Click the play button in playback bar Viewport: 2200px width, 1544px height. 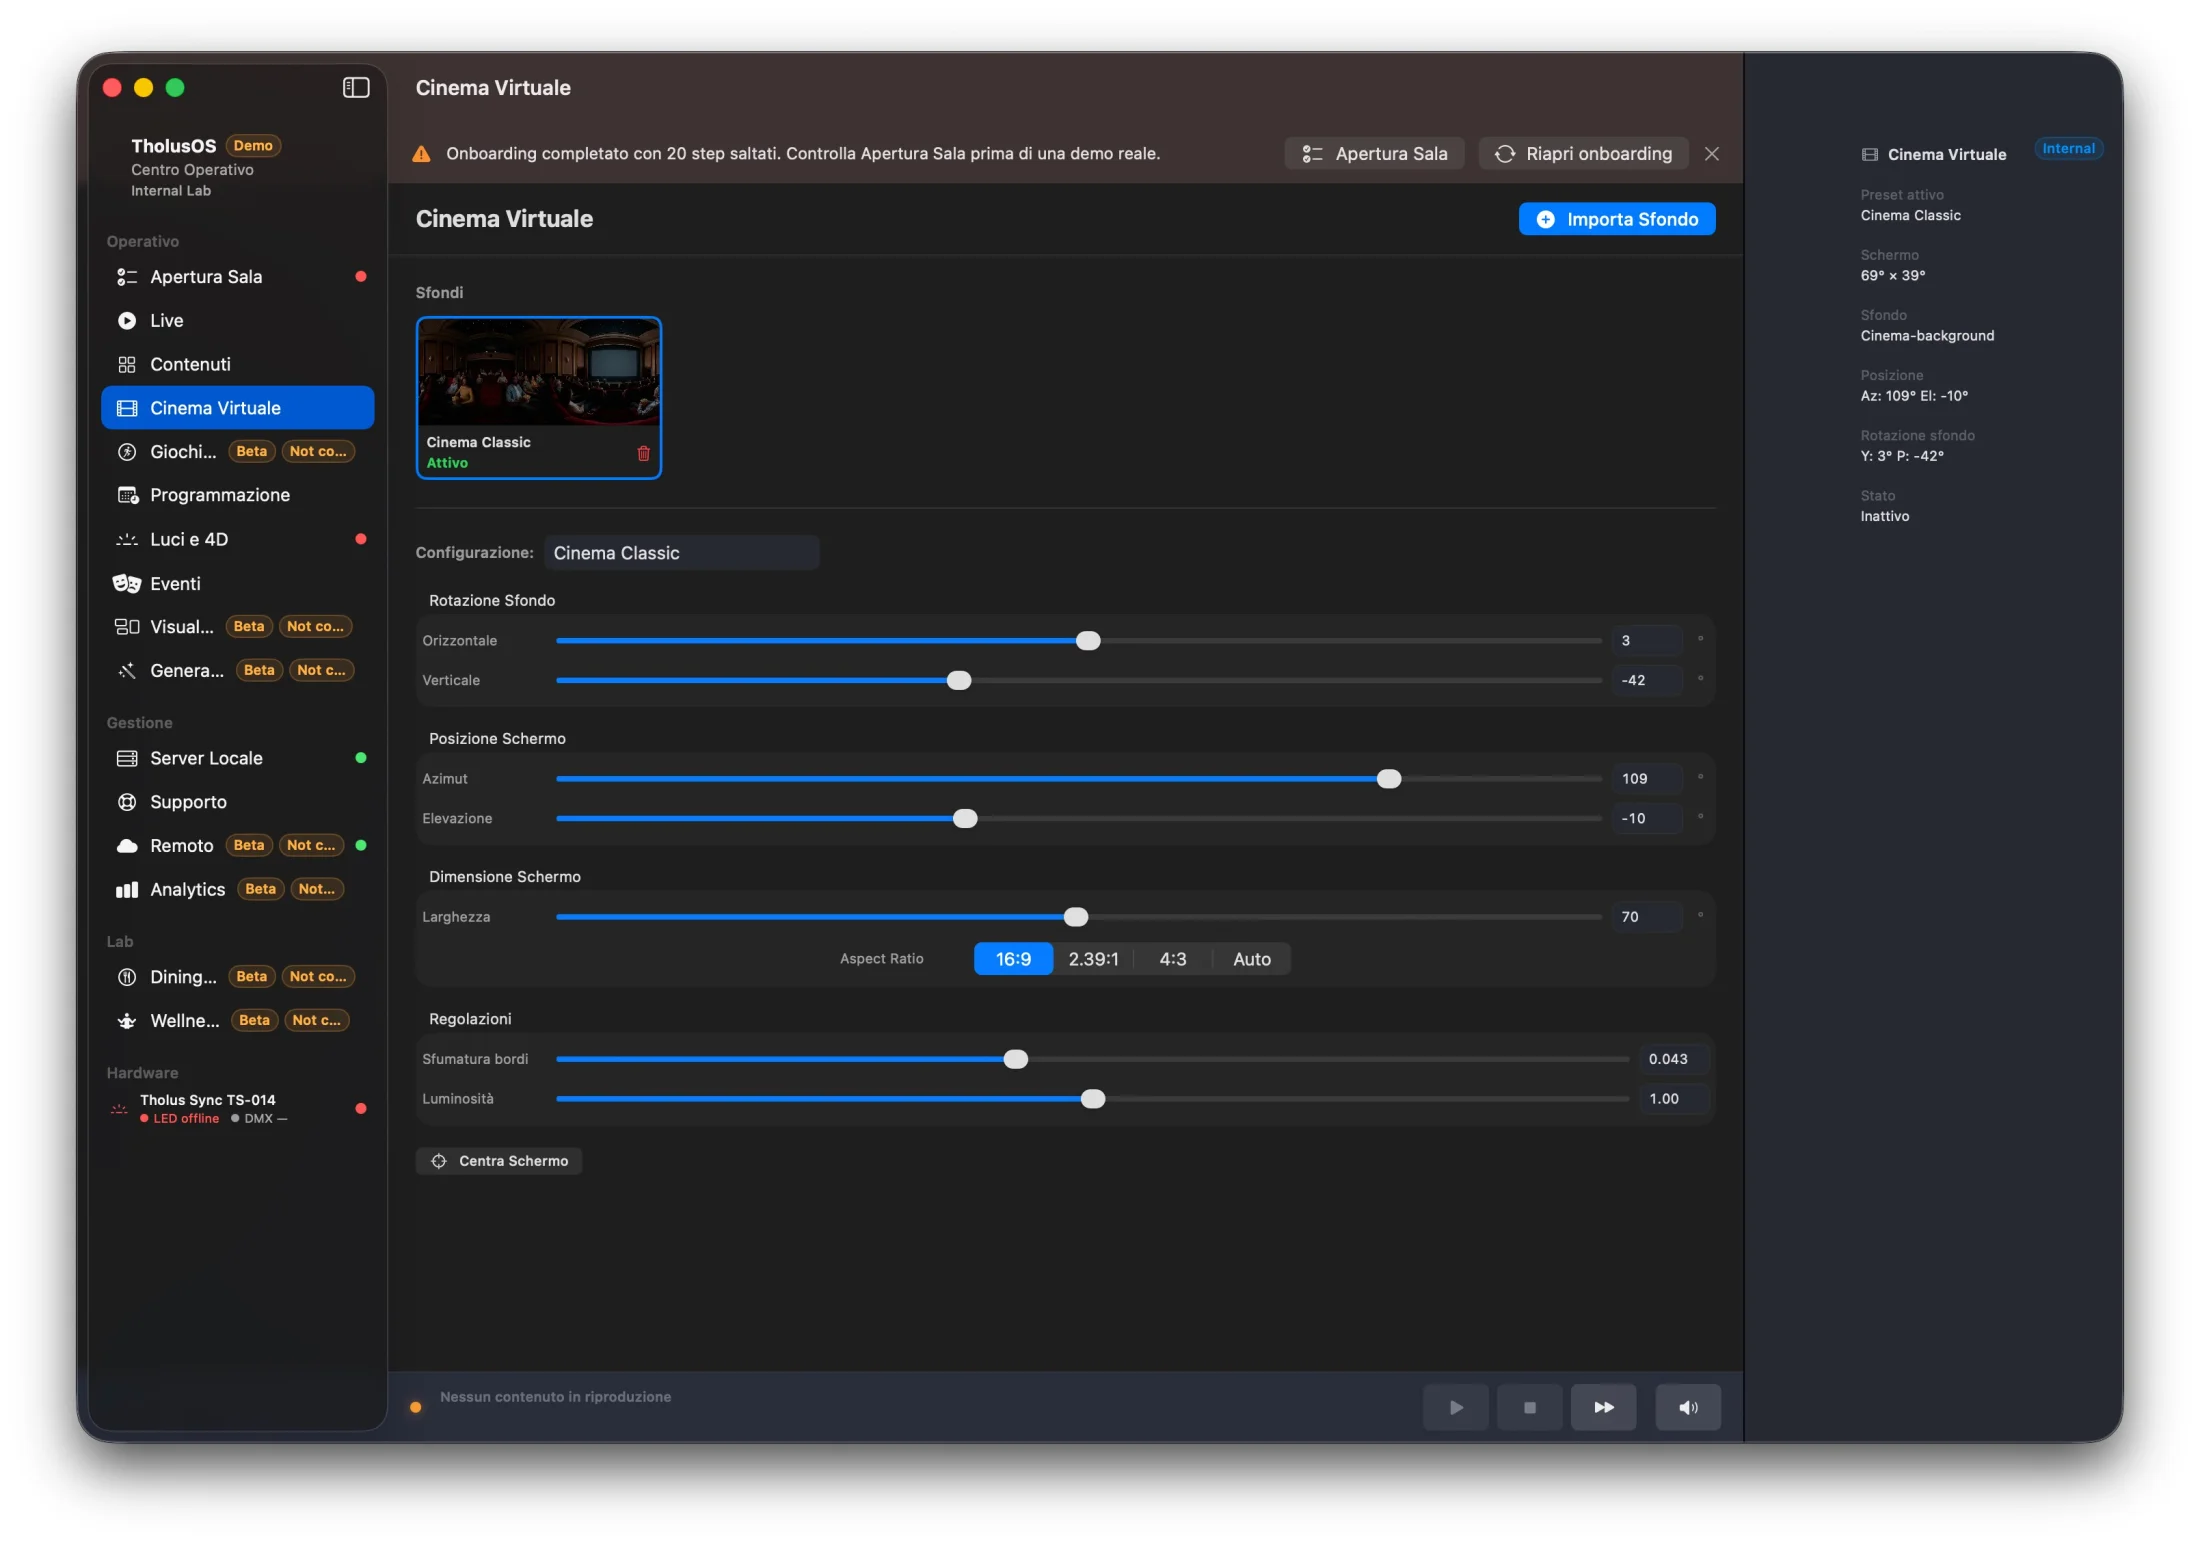1455,1407
